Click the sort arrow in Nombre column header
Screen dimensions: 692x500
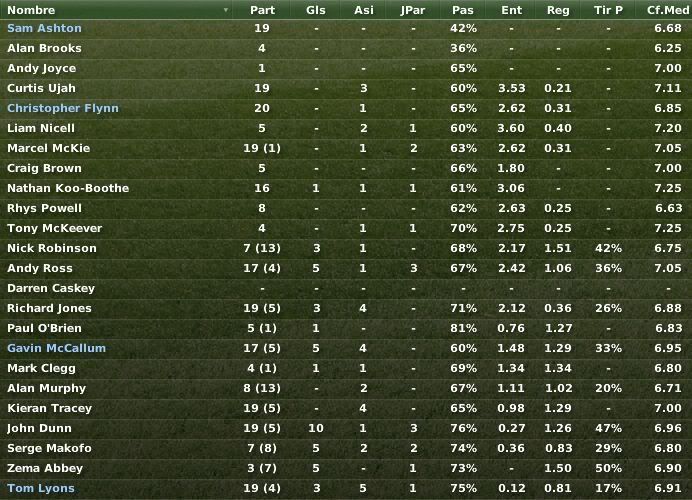226,10
